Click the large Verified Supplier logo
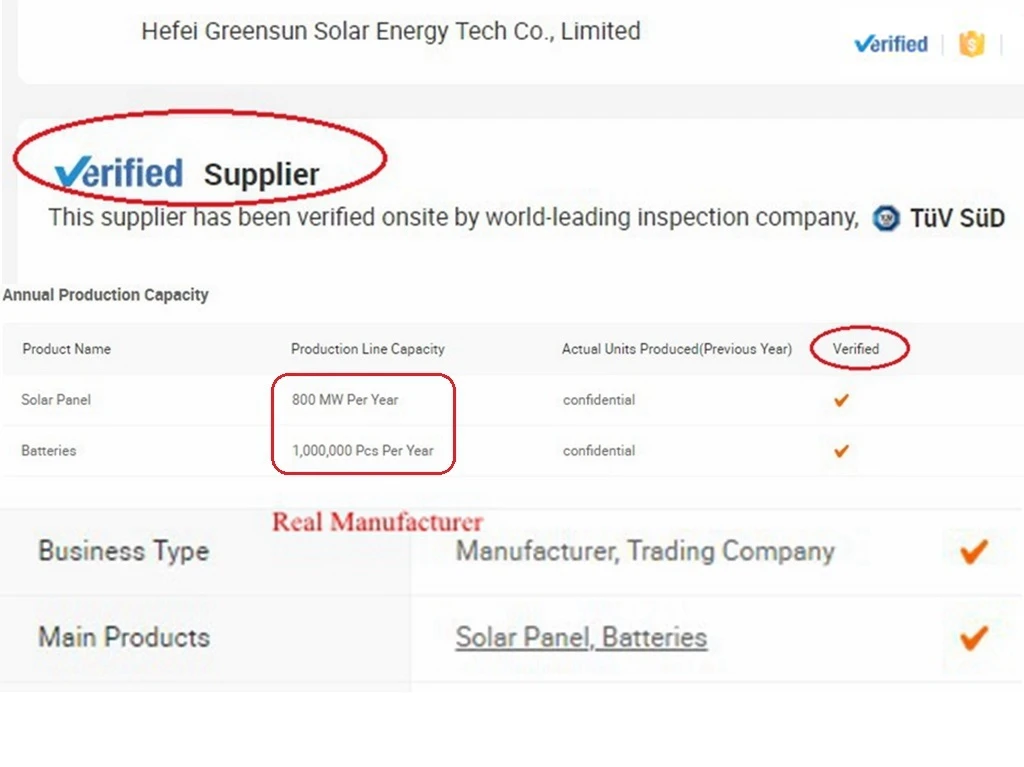The image size is (1024, 767). (187, 174)
